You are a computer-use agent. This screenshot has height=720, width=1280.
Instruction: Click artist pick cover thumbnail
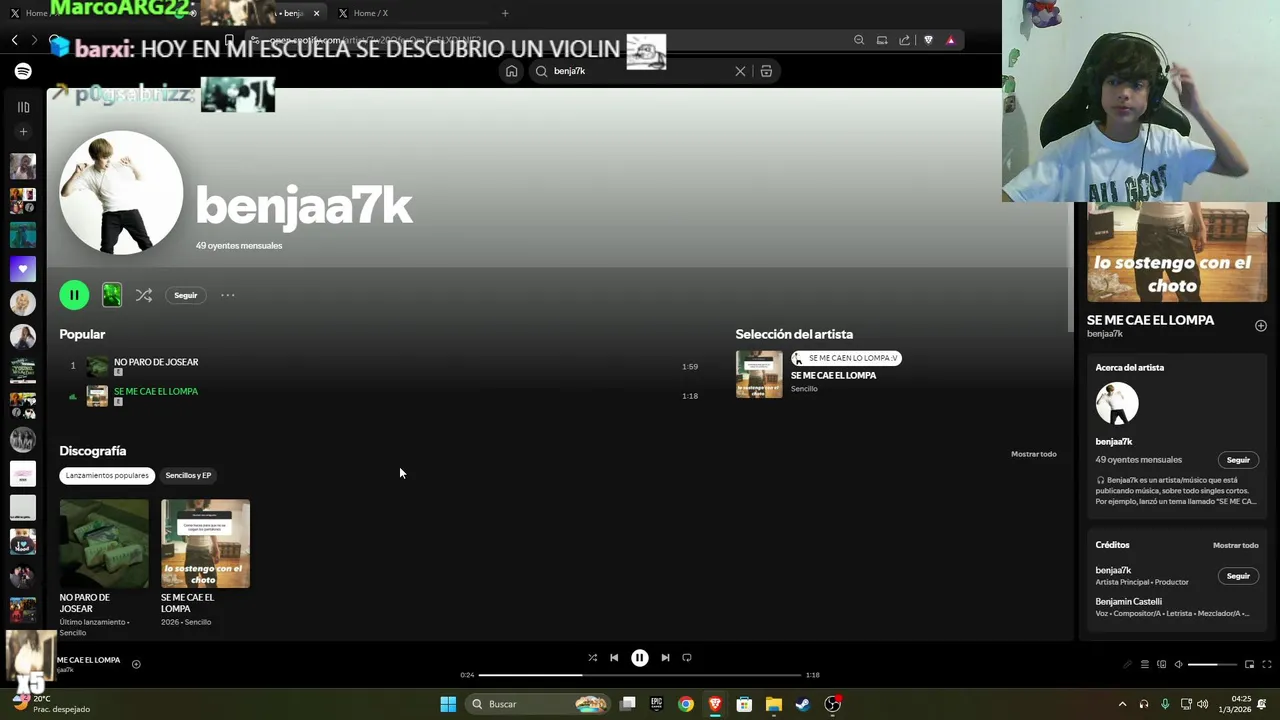[759, 374]
